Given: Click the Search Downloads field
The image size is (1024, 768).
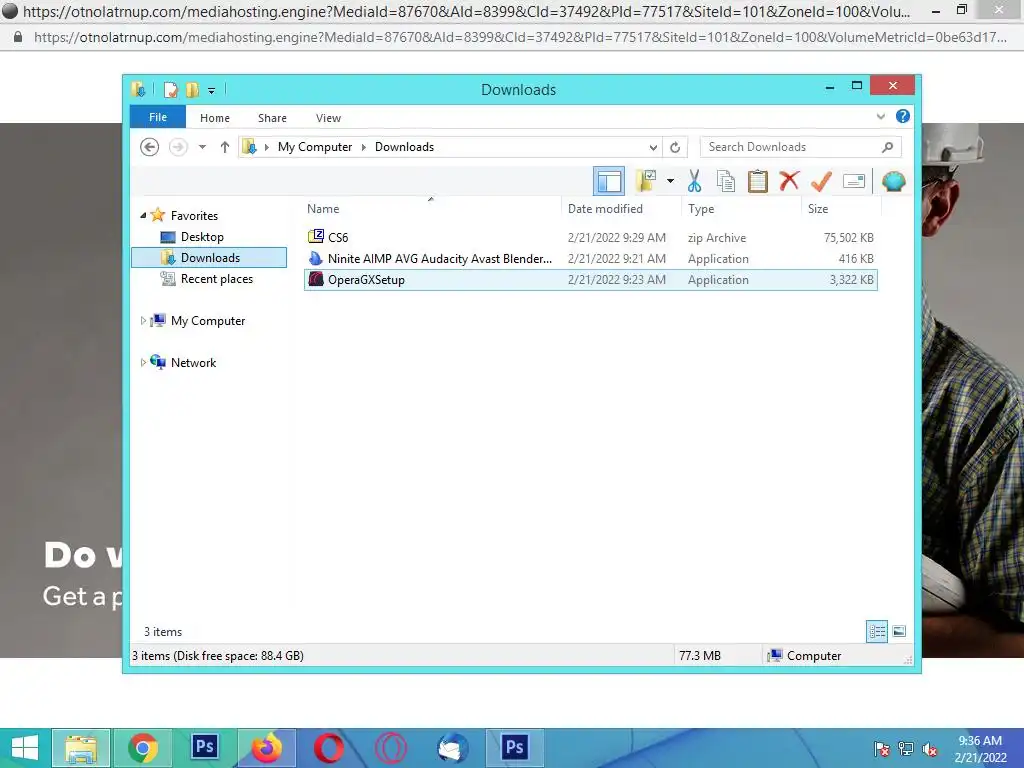Looking at the screenshot, I should coord(800,147).
